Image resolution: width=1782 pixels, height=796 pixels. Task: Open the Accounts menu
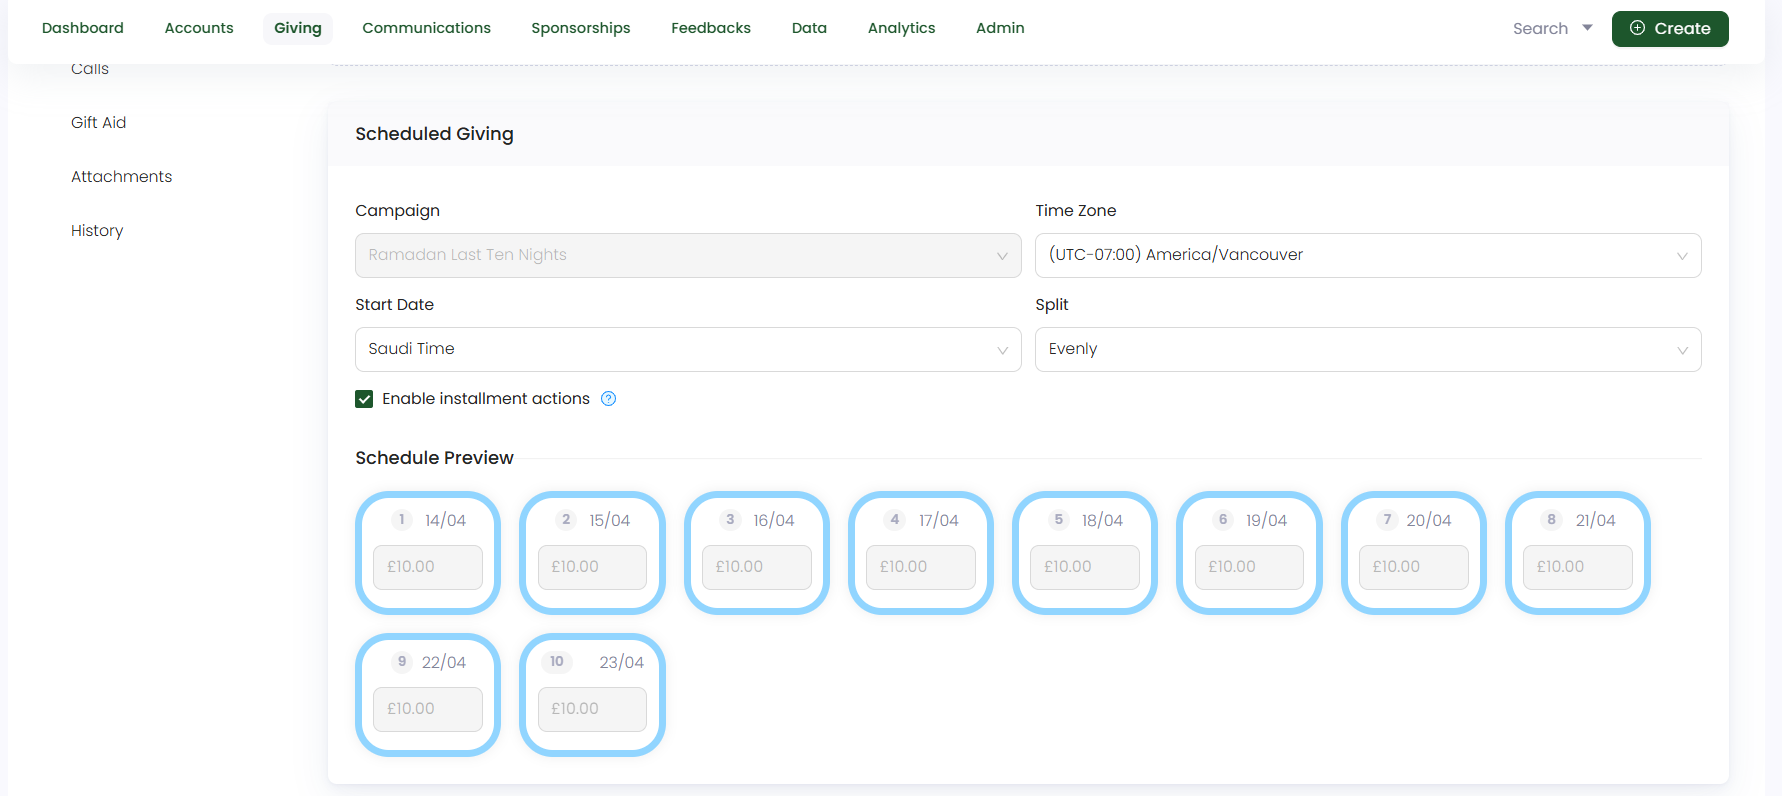pyautogui.click(x=199, y=28)
